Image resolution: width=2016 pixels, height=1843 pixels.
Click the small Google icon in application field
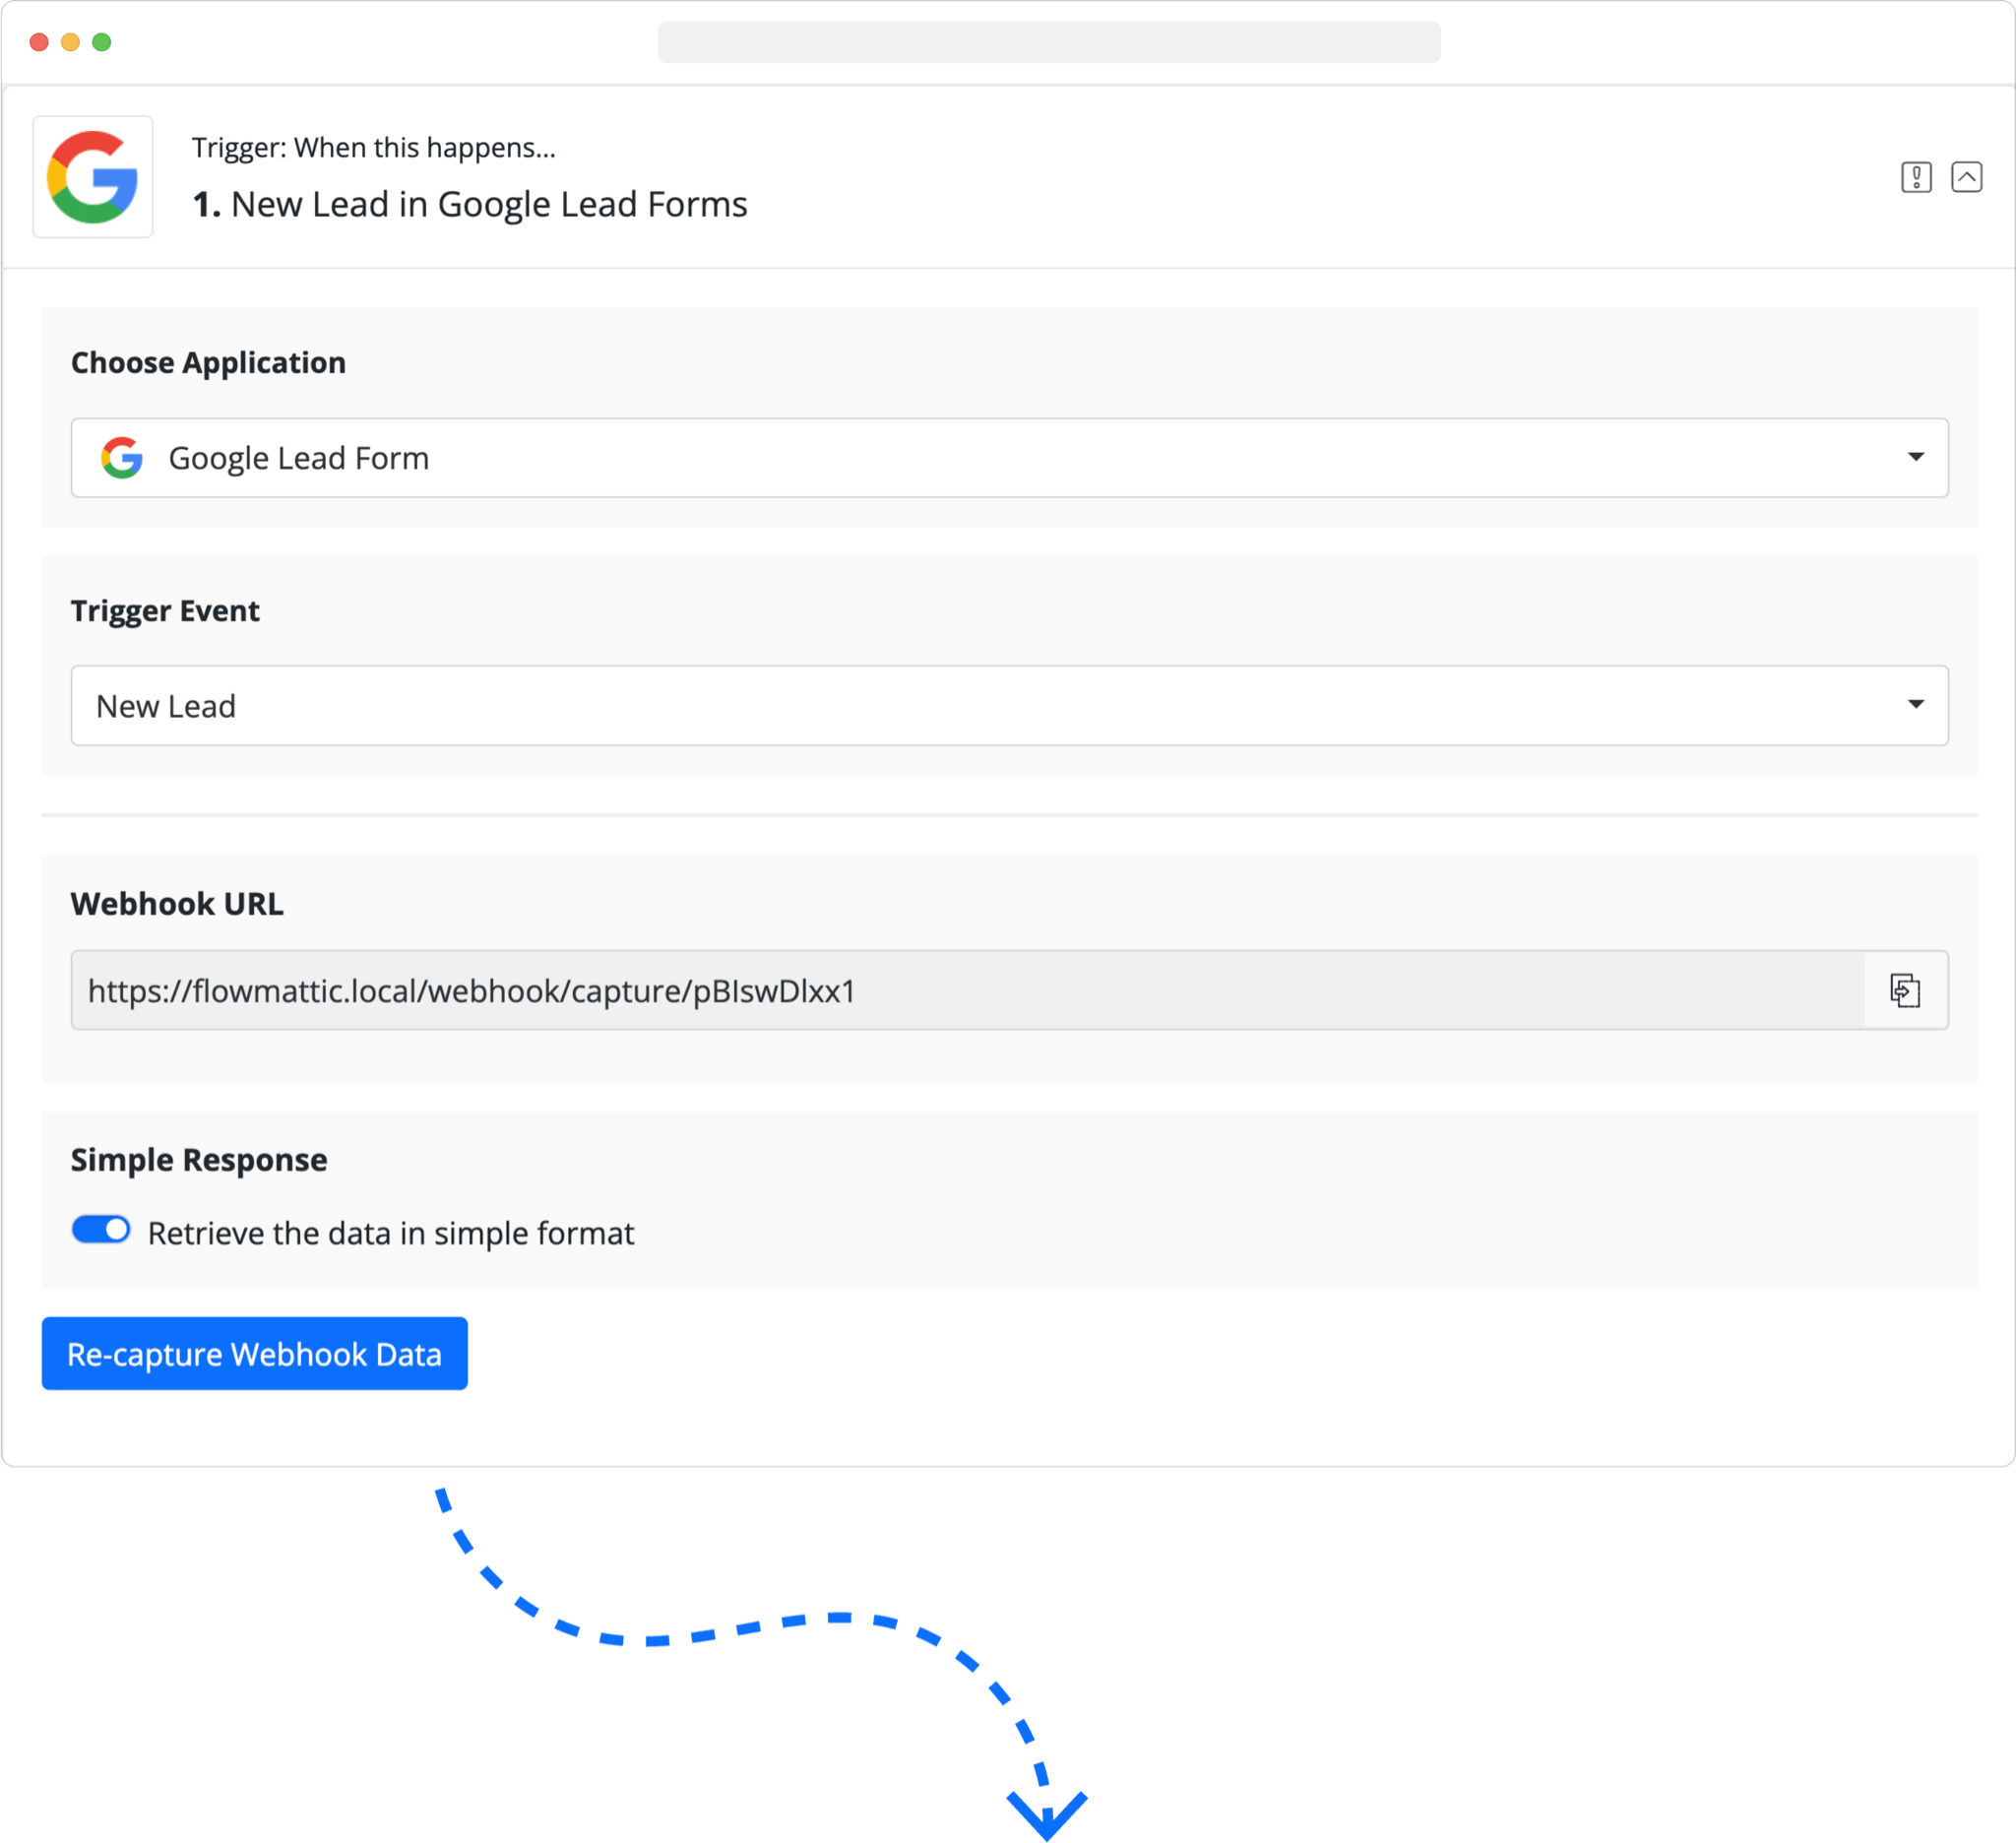click(122, 458)
